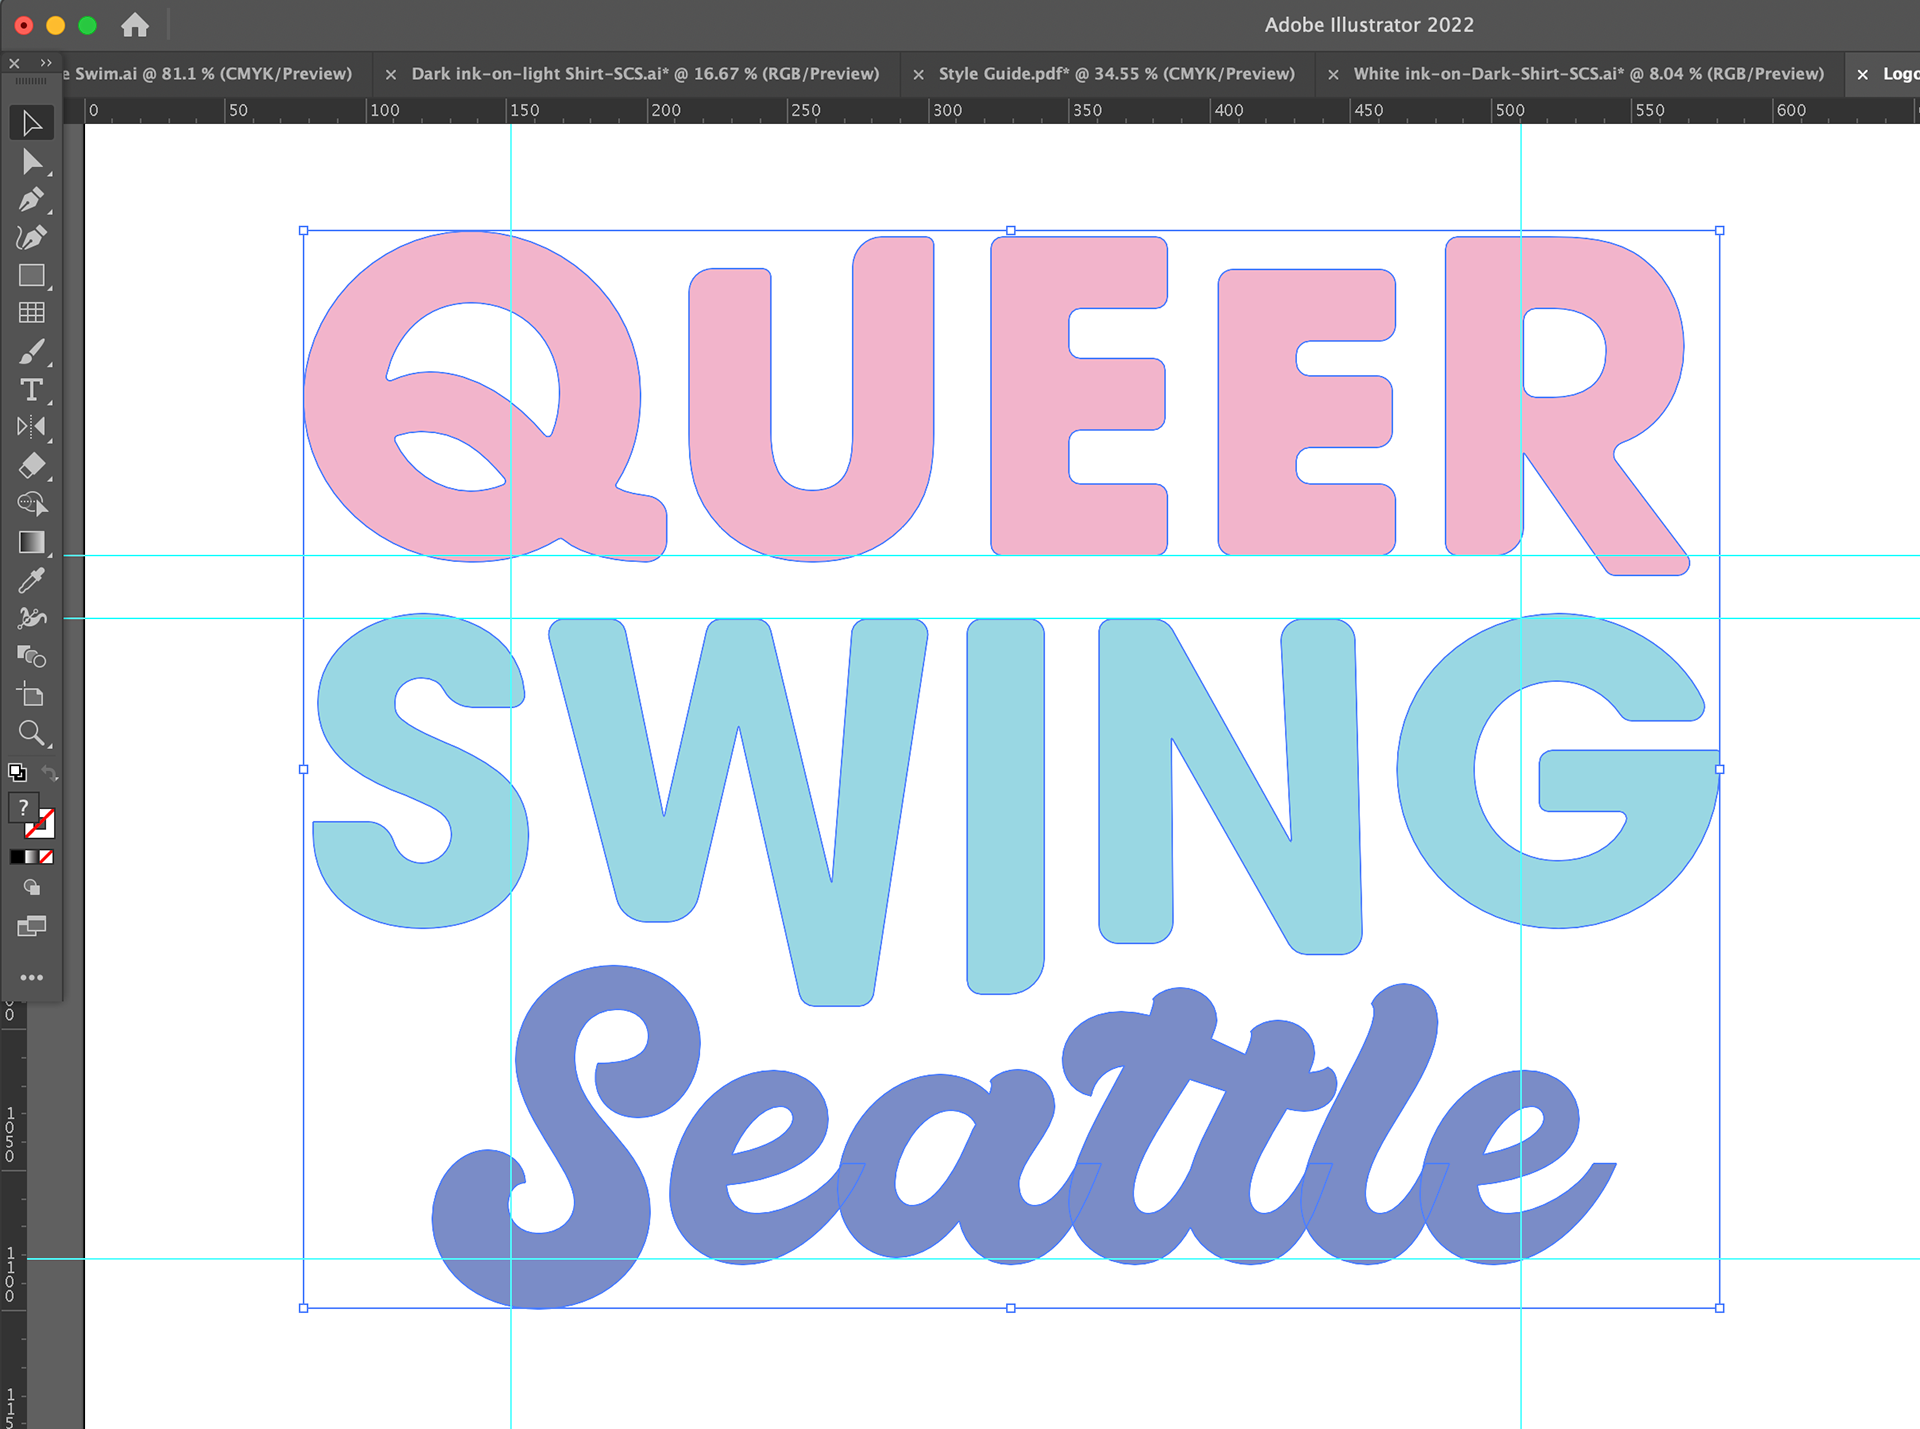This screenshot has width=1920, height=1429.
Task: Toggle the drawing mode button
Action: click(31, 887)
